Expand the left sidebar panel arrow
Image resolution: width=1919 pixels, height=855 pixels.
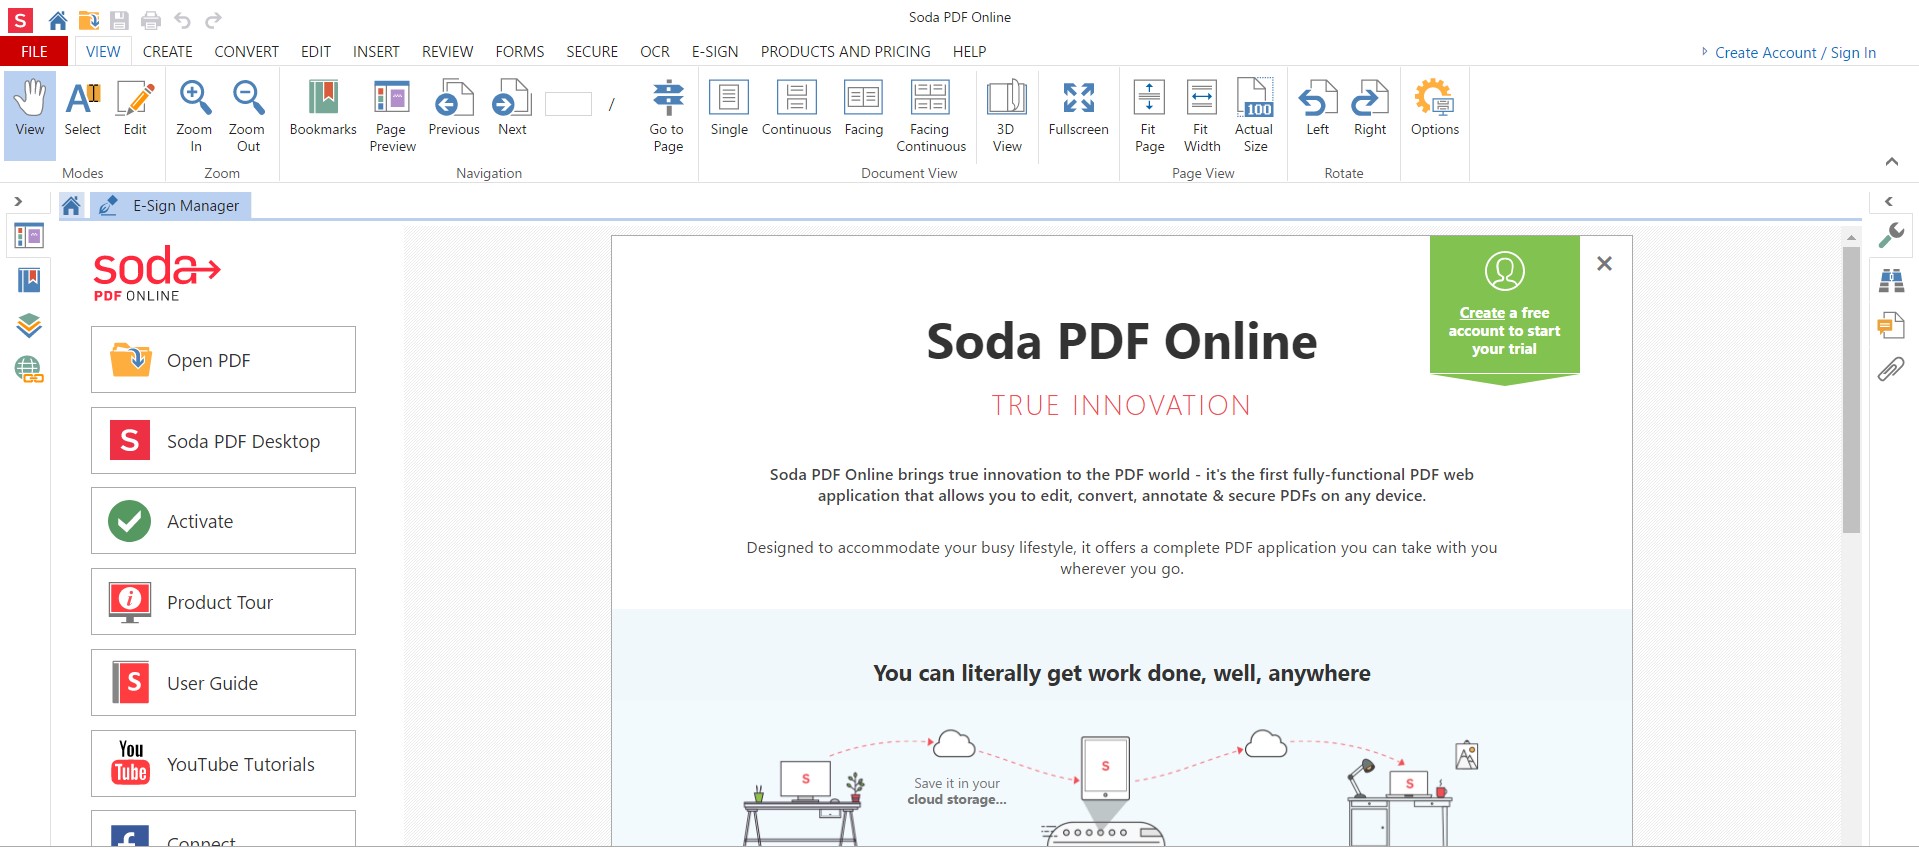(18, 201)
